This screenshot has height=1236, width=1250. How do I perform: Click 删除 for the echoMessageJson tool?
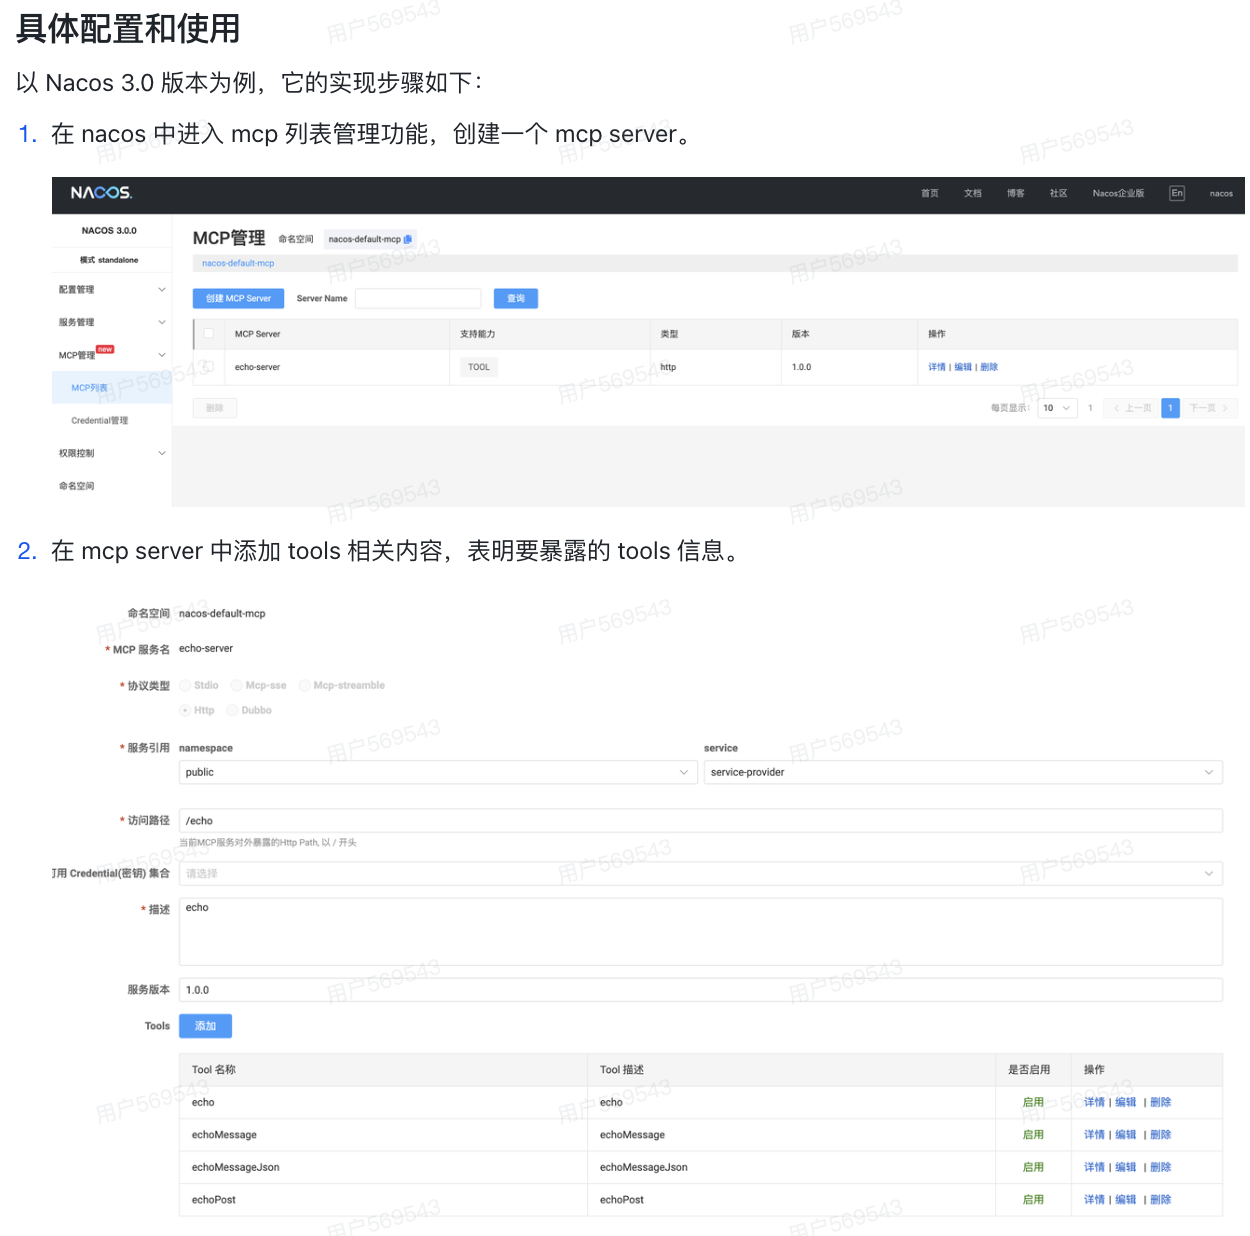(1160, 1167)
